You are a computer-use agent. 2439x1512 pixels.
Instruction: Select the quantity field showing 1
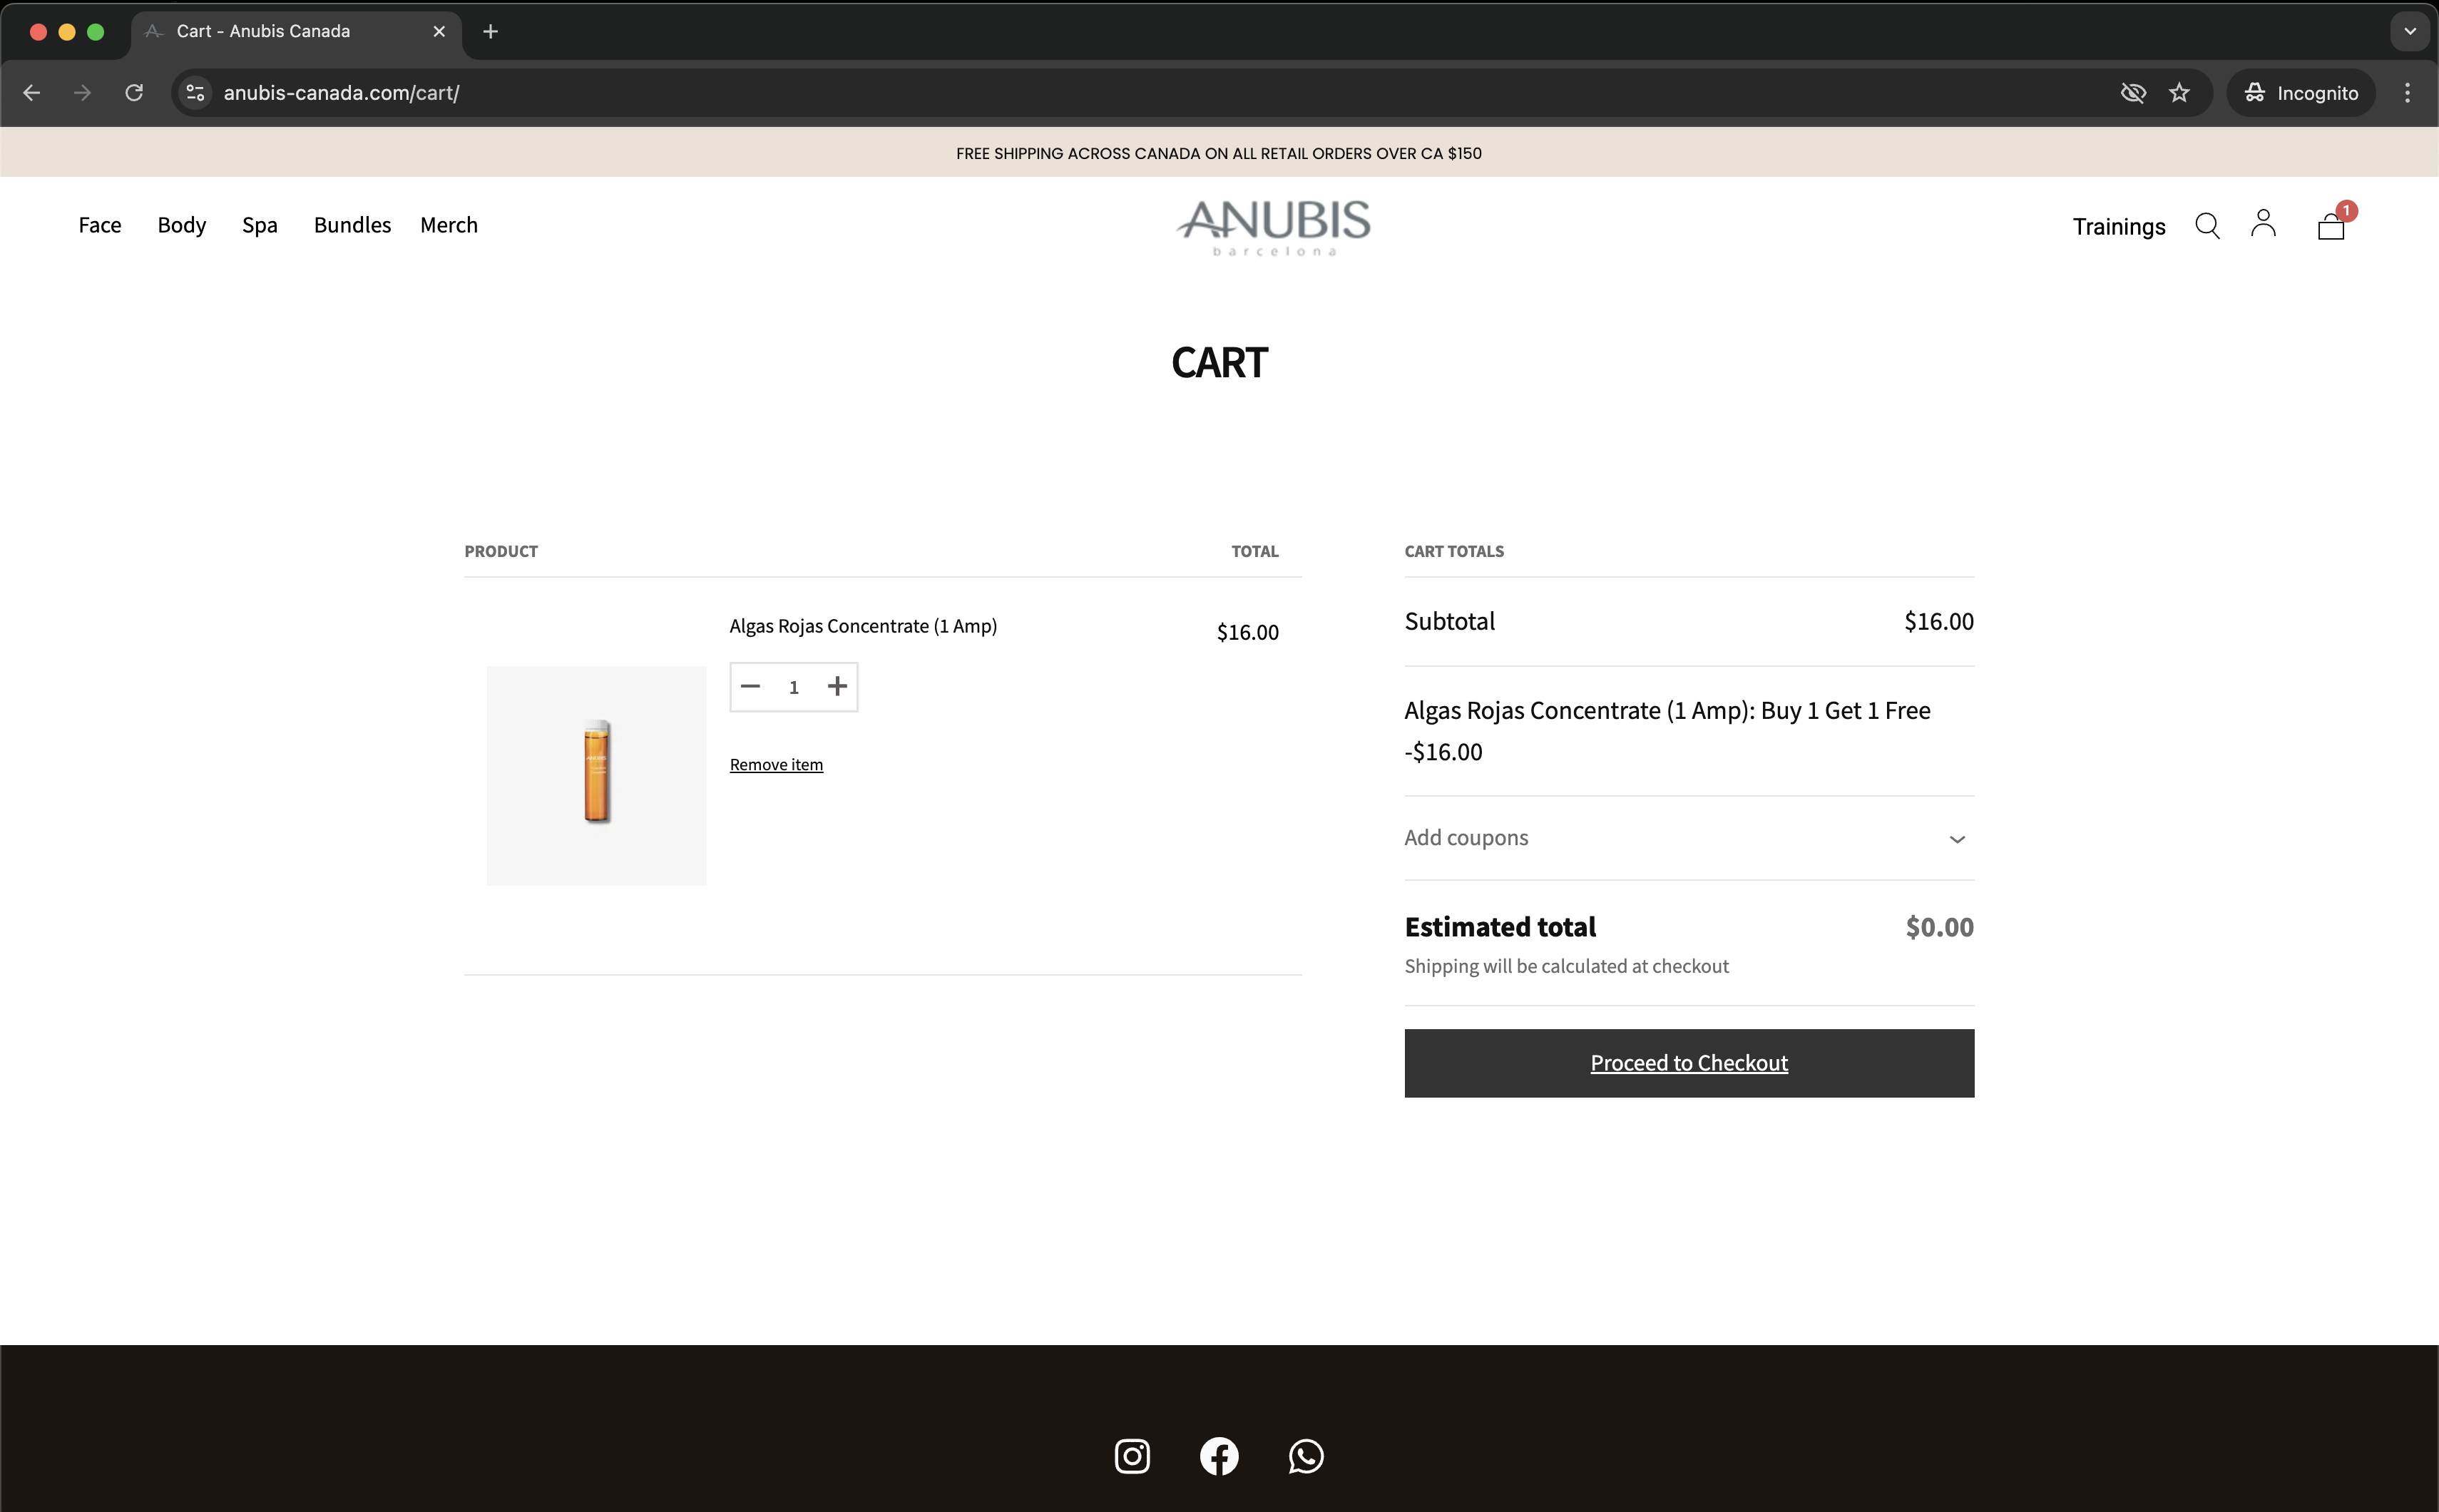point(794,688)
